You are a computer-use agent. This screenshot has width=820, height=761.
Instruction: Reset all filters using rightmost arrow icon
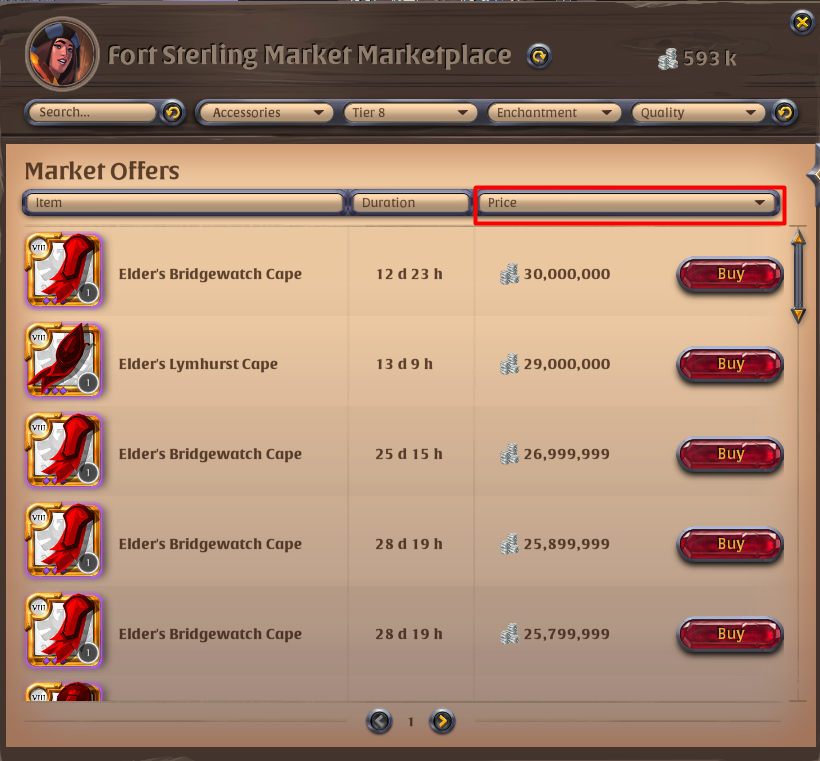[784, 112]
